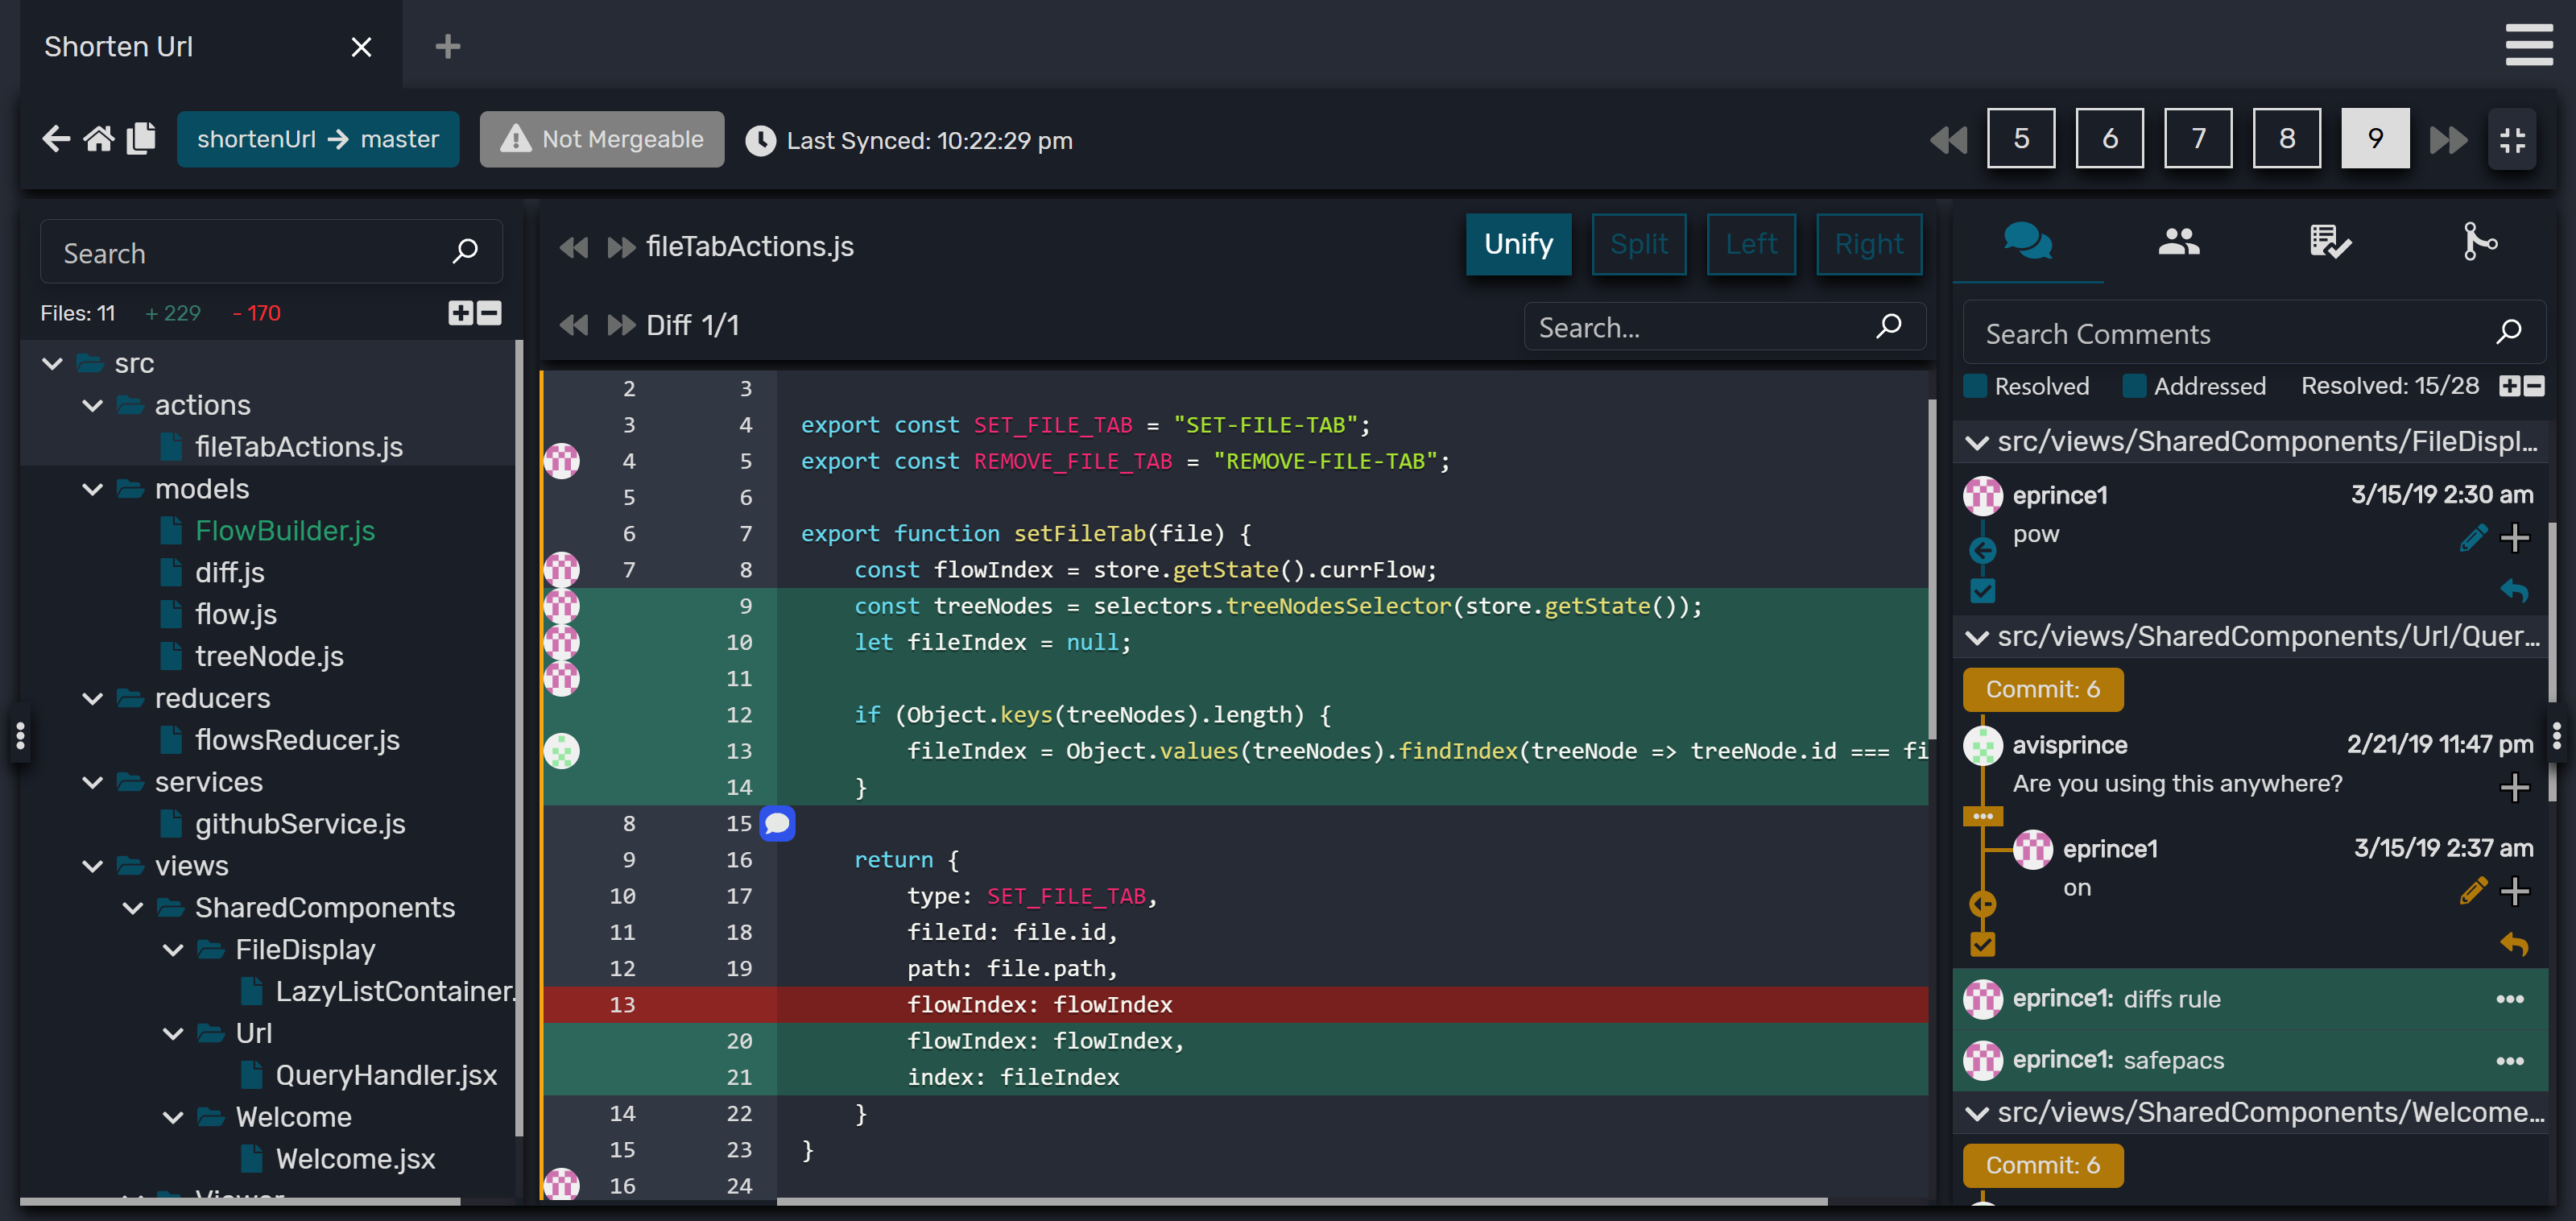Toggle the Resolved filter checkbox

[x=1976, y=386]
